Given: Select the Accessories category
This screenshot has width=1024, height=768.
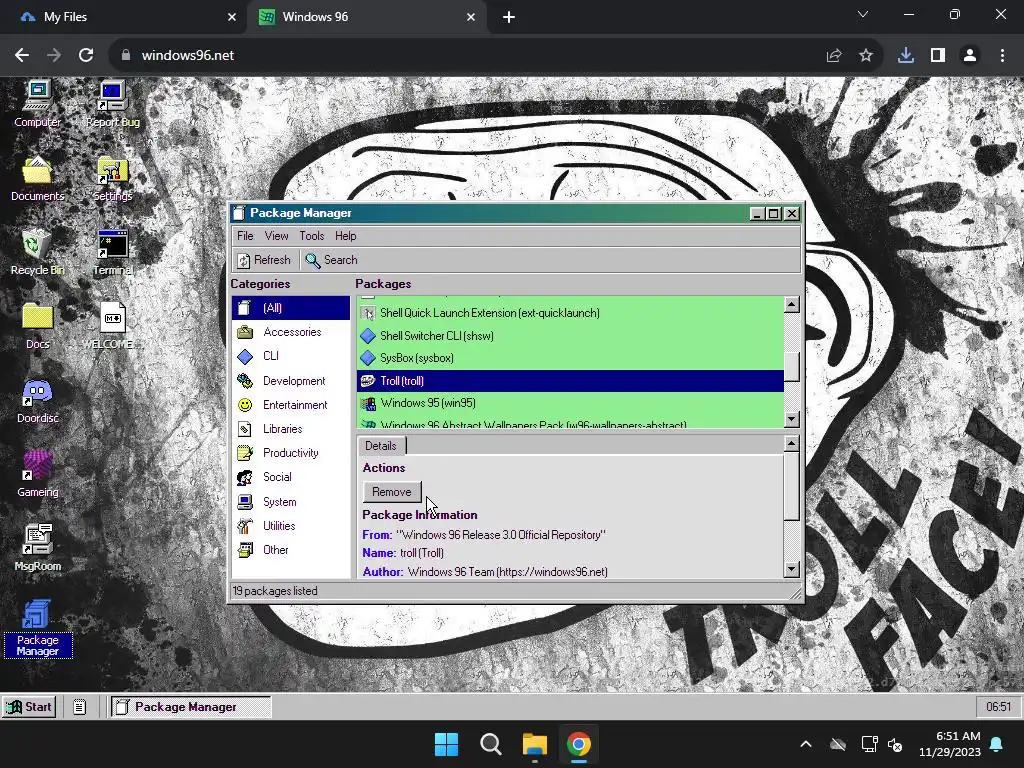Looking at the screenshot, I should (291, 332).
